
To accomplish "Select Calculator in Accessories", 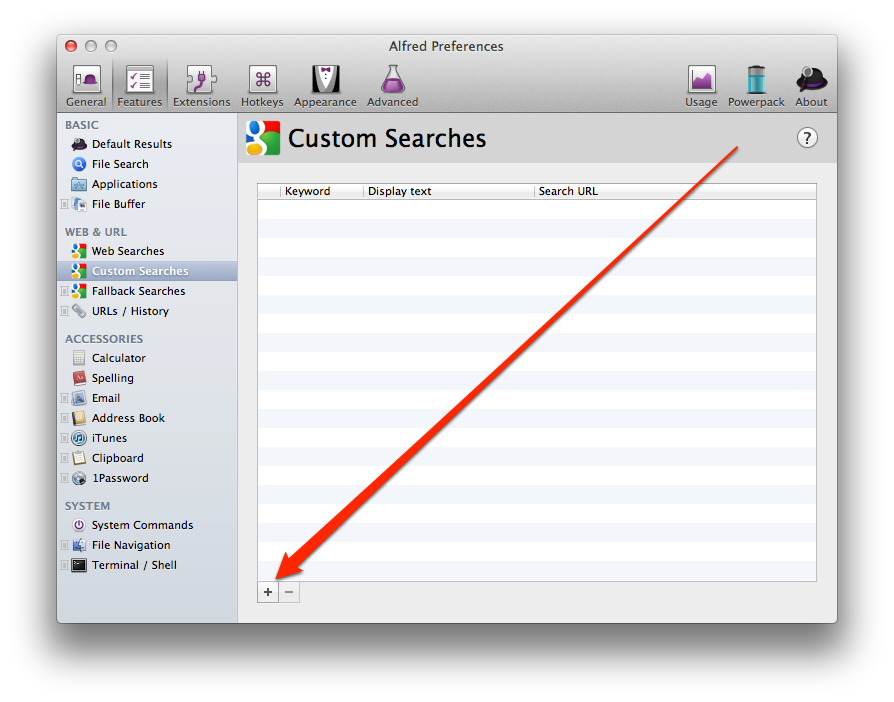I will 147,358.
